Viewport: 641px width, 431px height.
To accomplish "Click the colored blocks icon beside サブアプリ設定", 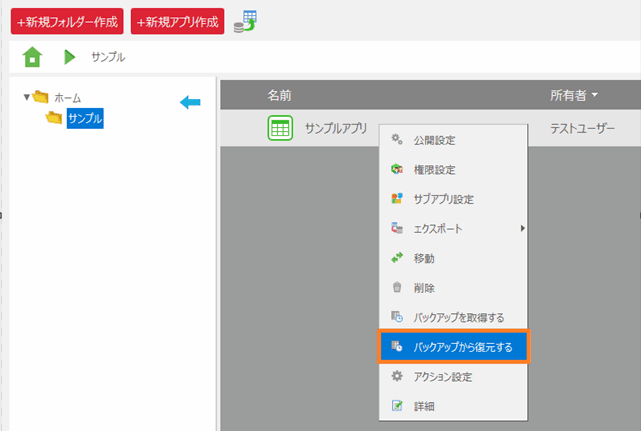I will coord(397,198).
